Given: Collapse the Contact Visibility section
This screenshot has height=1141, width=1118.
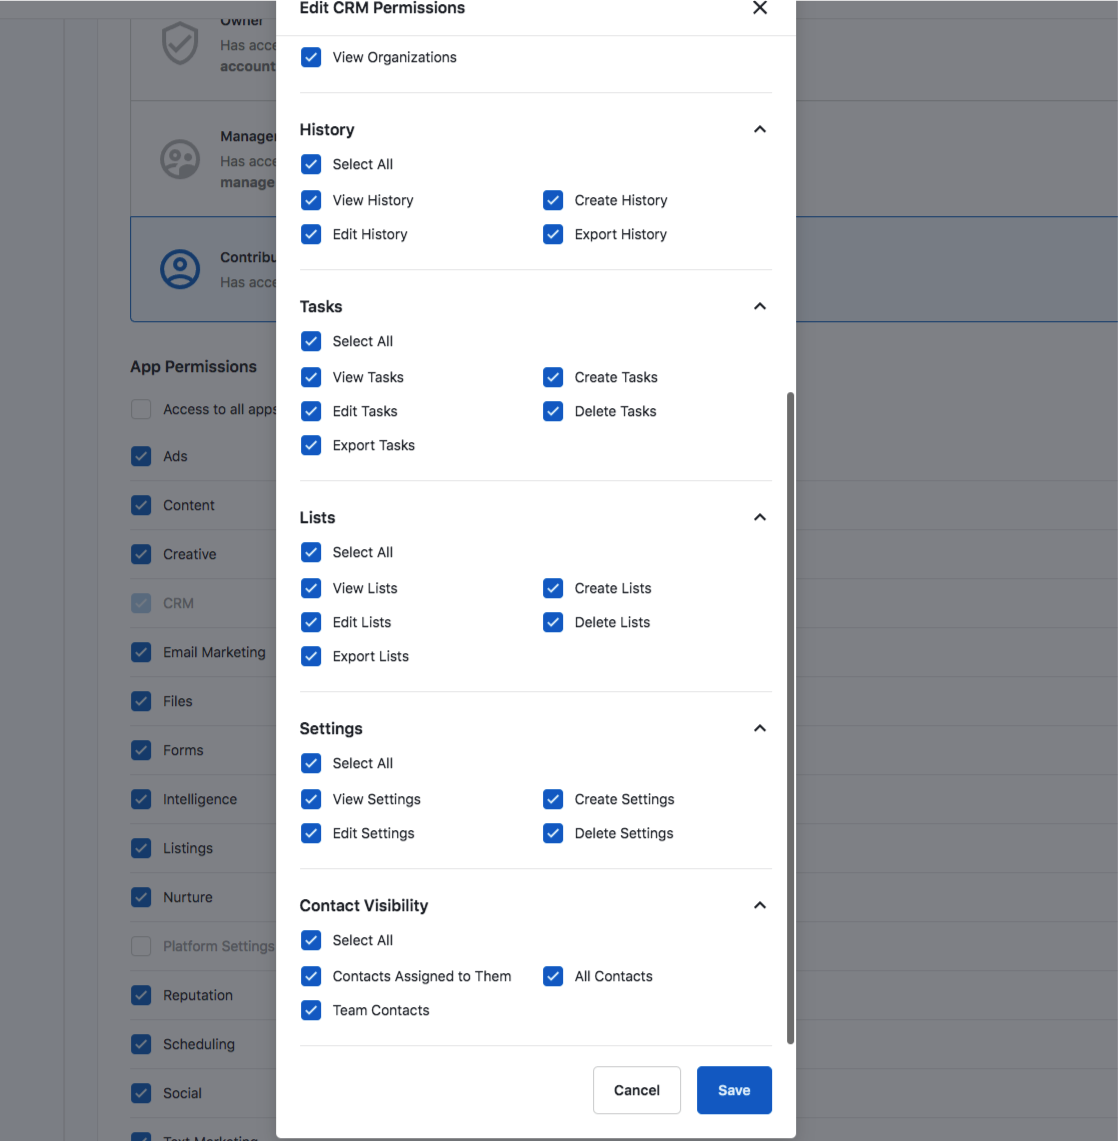Looking at the screenshot, I should tap(760, 905).
